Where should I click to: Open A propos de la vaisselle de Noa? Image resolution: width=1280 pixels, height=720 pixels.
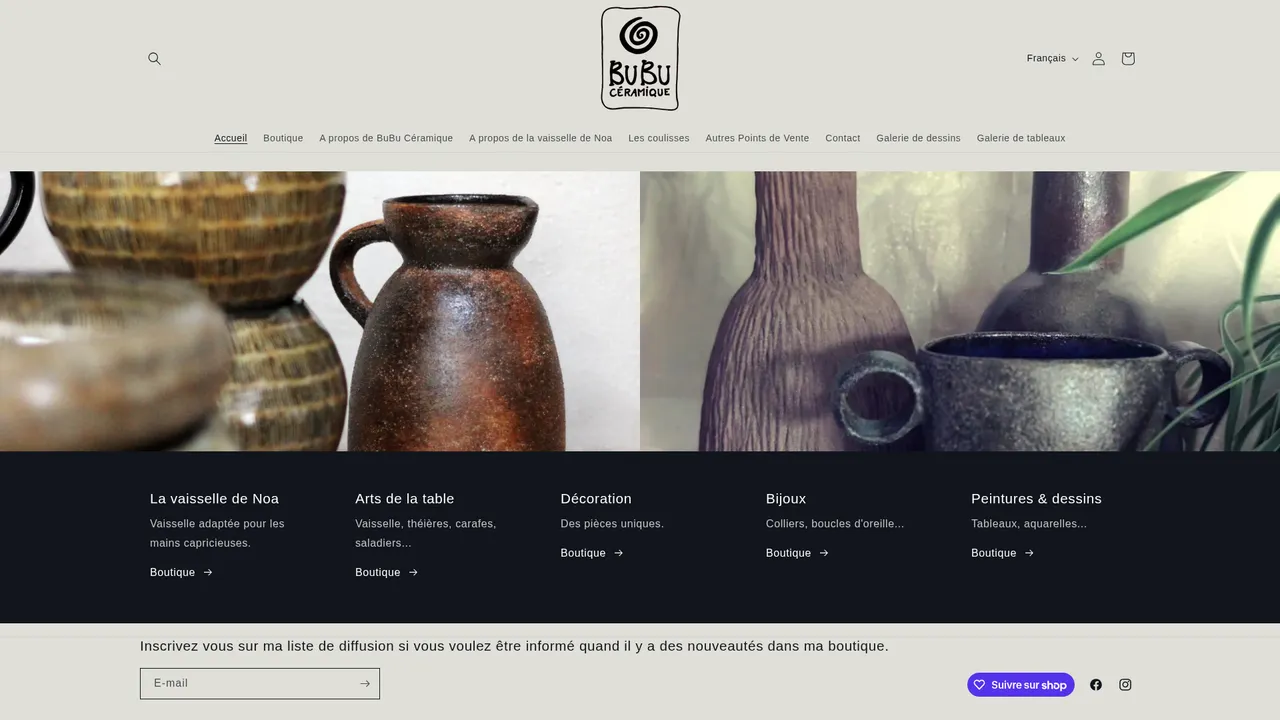[x=540, y=138]
